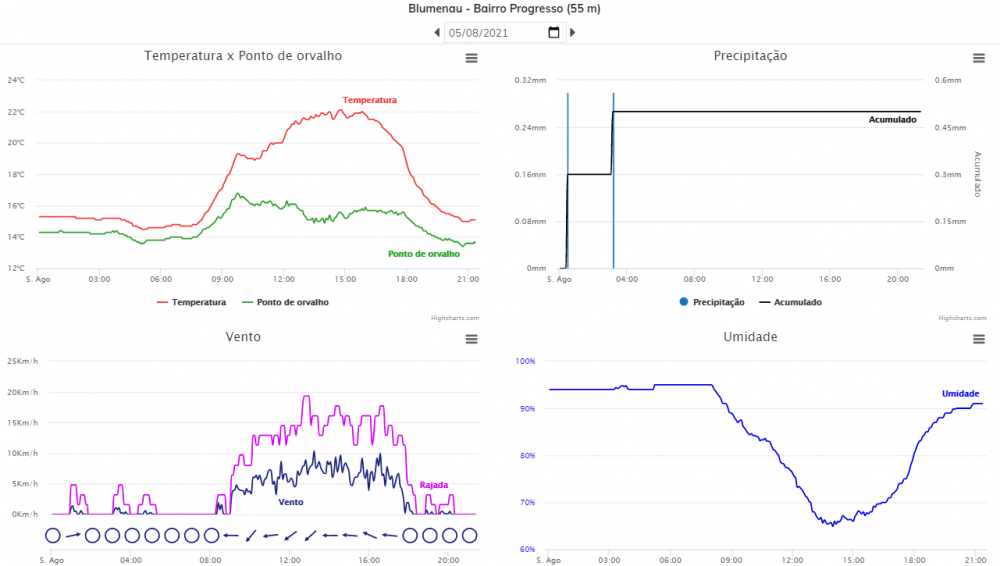The width and height of the screenshot is (1000, 566).
Task: Open Temperatura x Ponto de orvalho chart menu
Action: pyautogui.click(x=472, y=58)
